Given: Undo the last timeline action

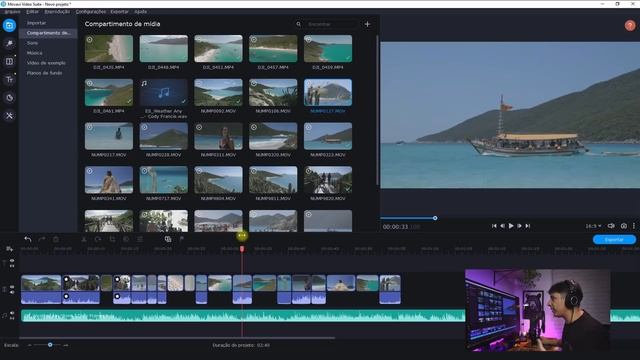Looking at the screenshot, I should pos(28,239).
